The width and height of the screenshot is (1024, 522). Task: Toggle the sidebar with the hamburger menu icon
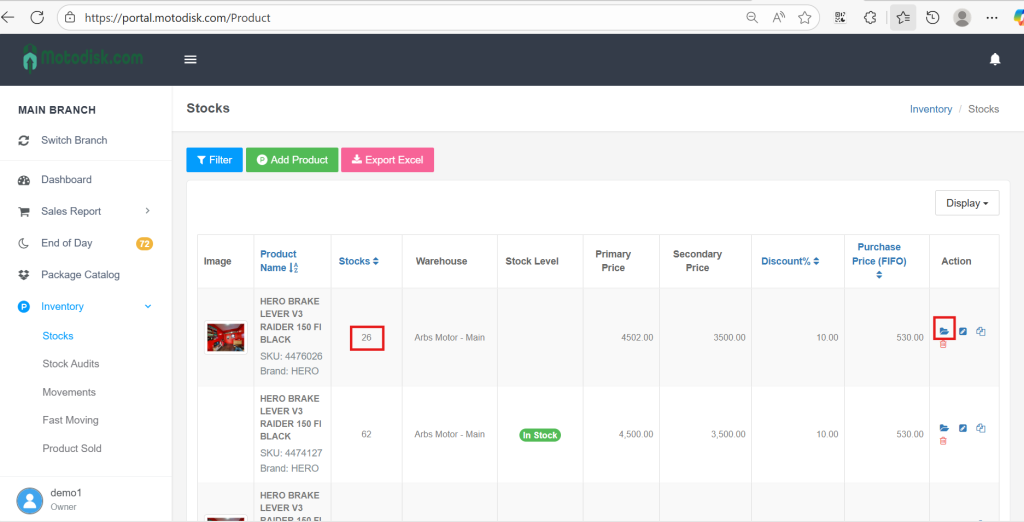click(x=191, y=60)
